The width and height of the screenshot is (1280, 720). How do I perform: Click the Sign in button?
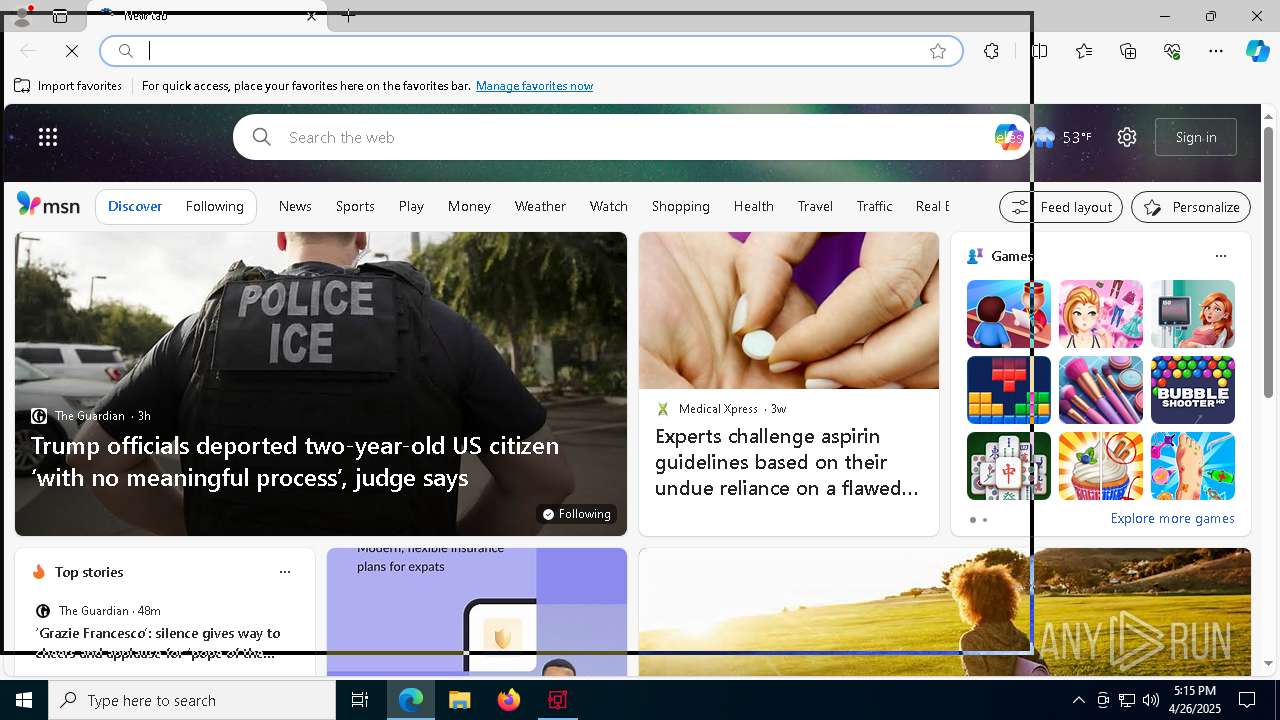coord(1196,137)
